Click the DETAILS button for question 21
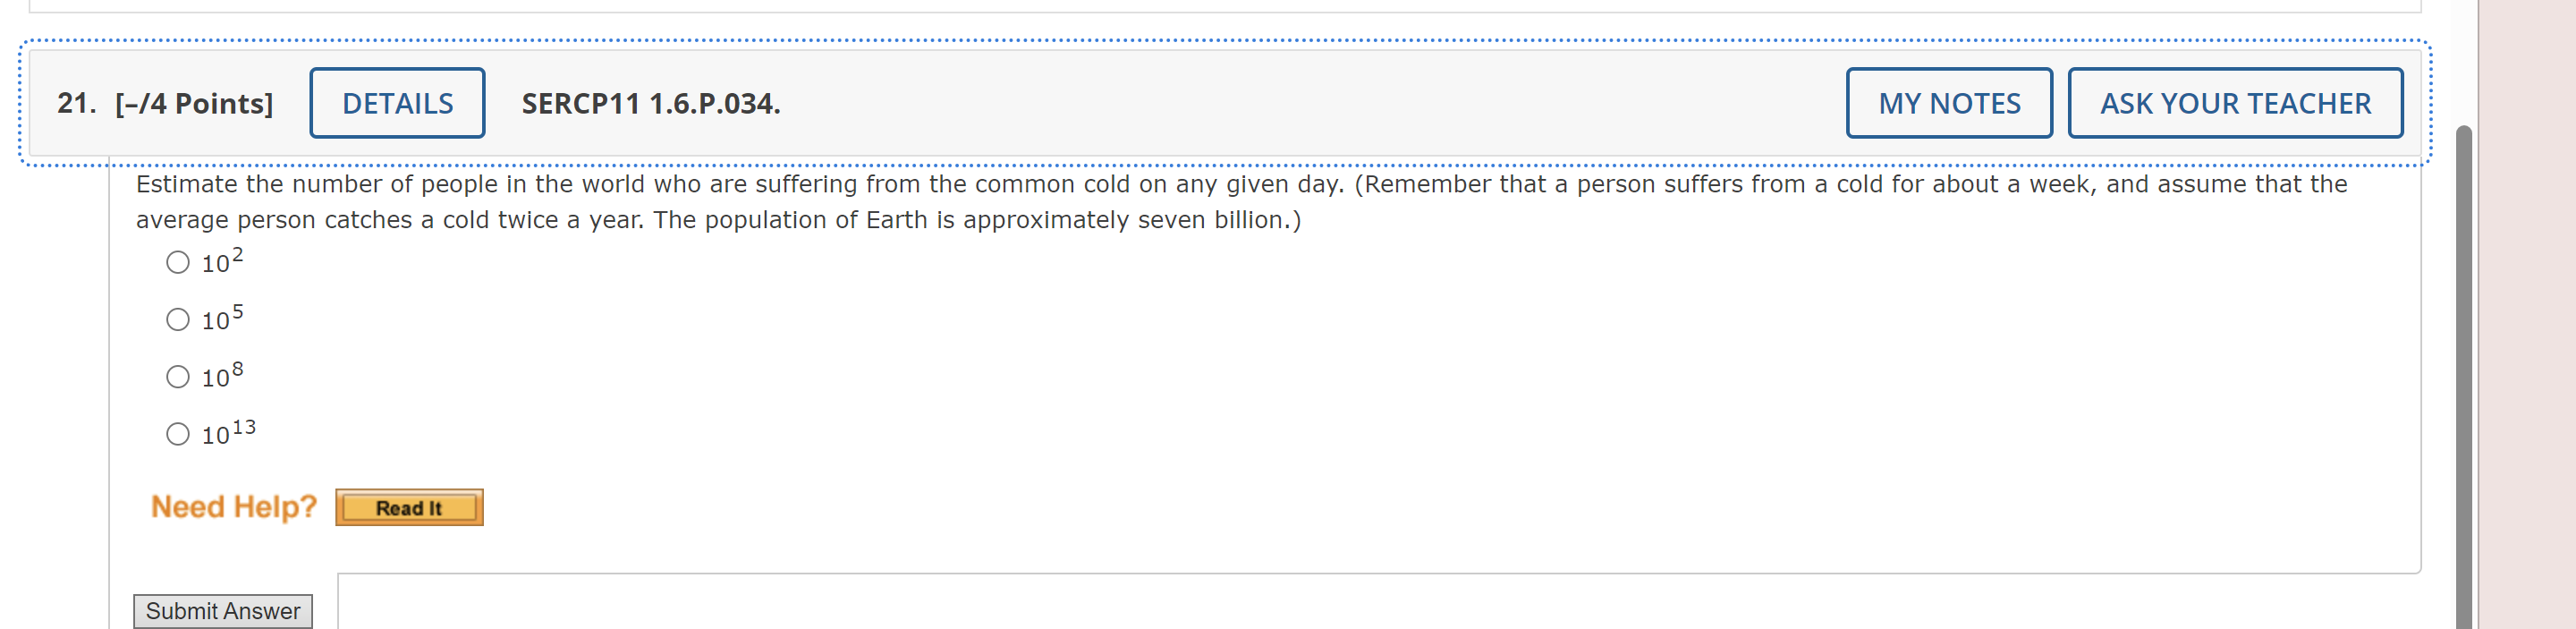Viewport: 2576px width, 629px height. point(396,102)
